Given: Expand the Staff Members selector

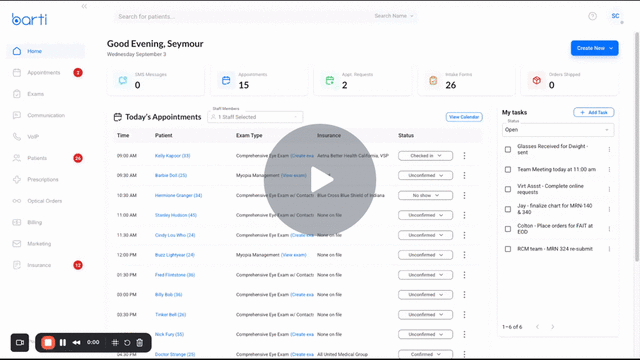Looking at the screenshot, I should [255, 117].
